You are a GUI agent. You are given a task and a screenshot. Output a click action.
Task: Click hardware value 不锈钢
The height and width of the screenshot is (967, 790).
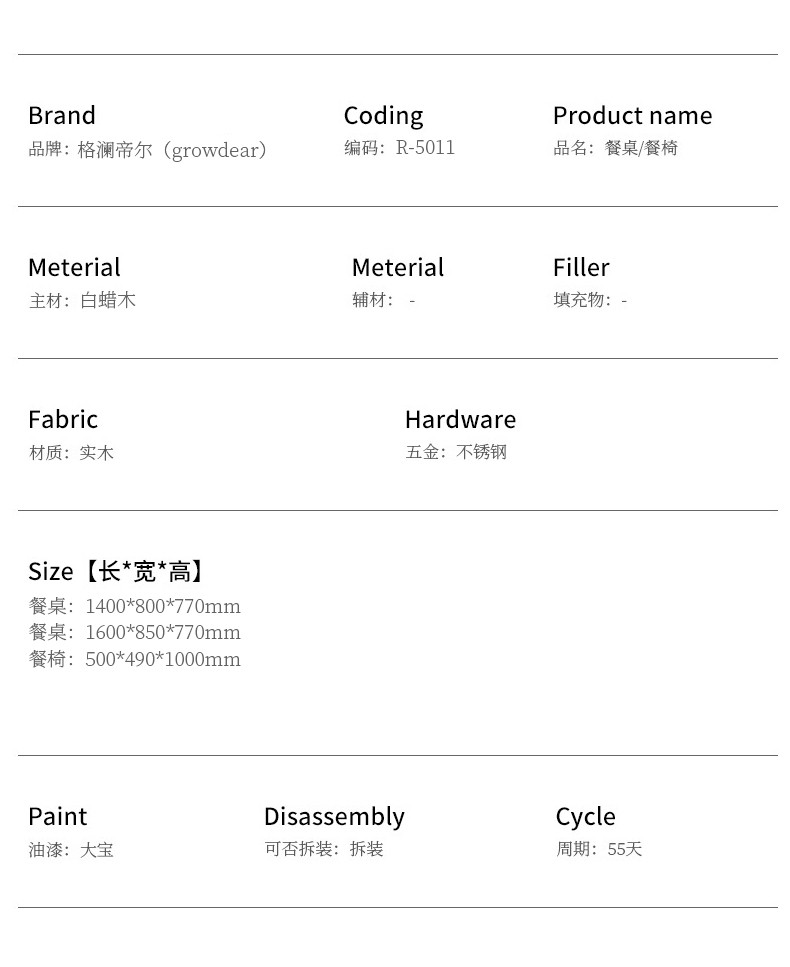pos(482,452)
